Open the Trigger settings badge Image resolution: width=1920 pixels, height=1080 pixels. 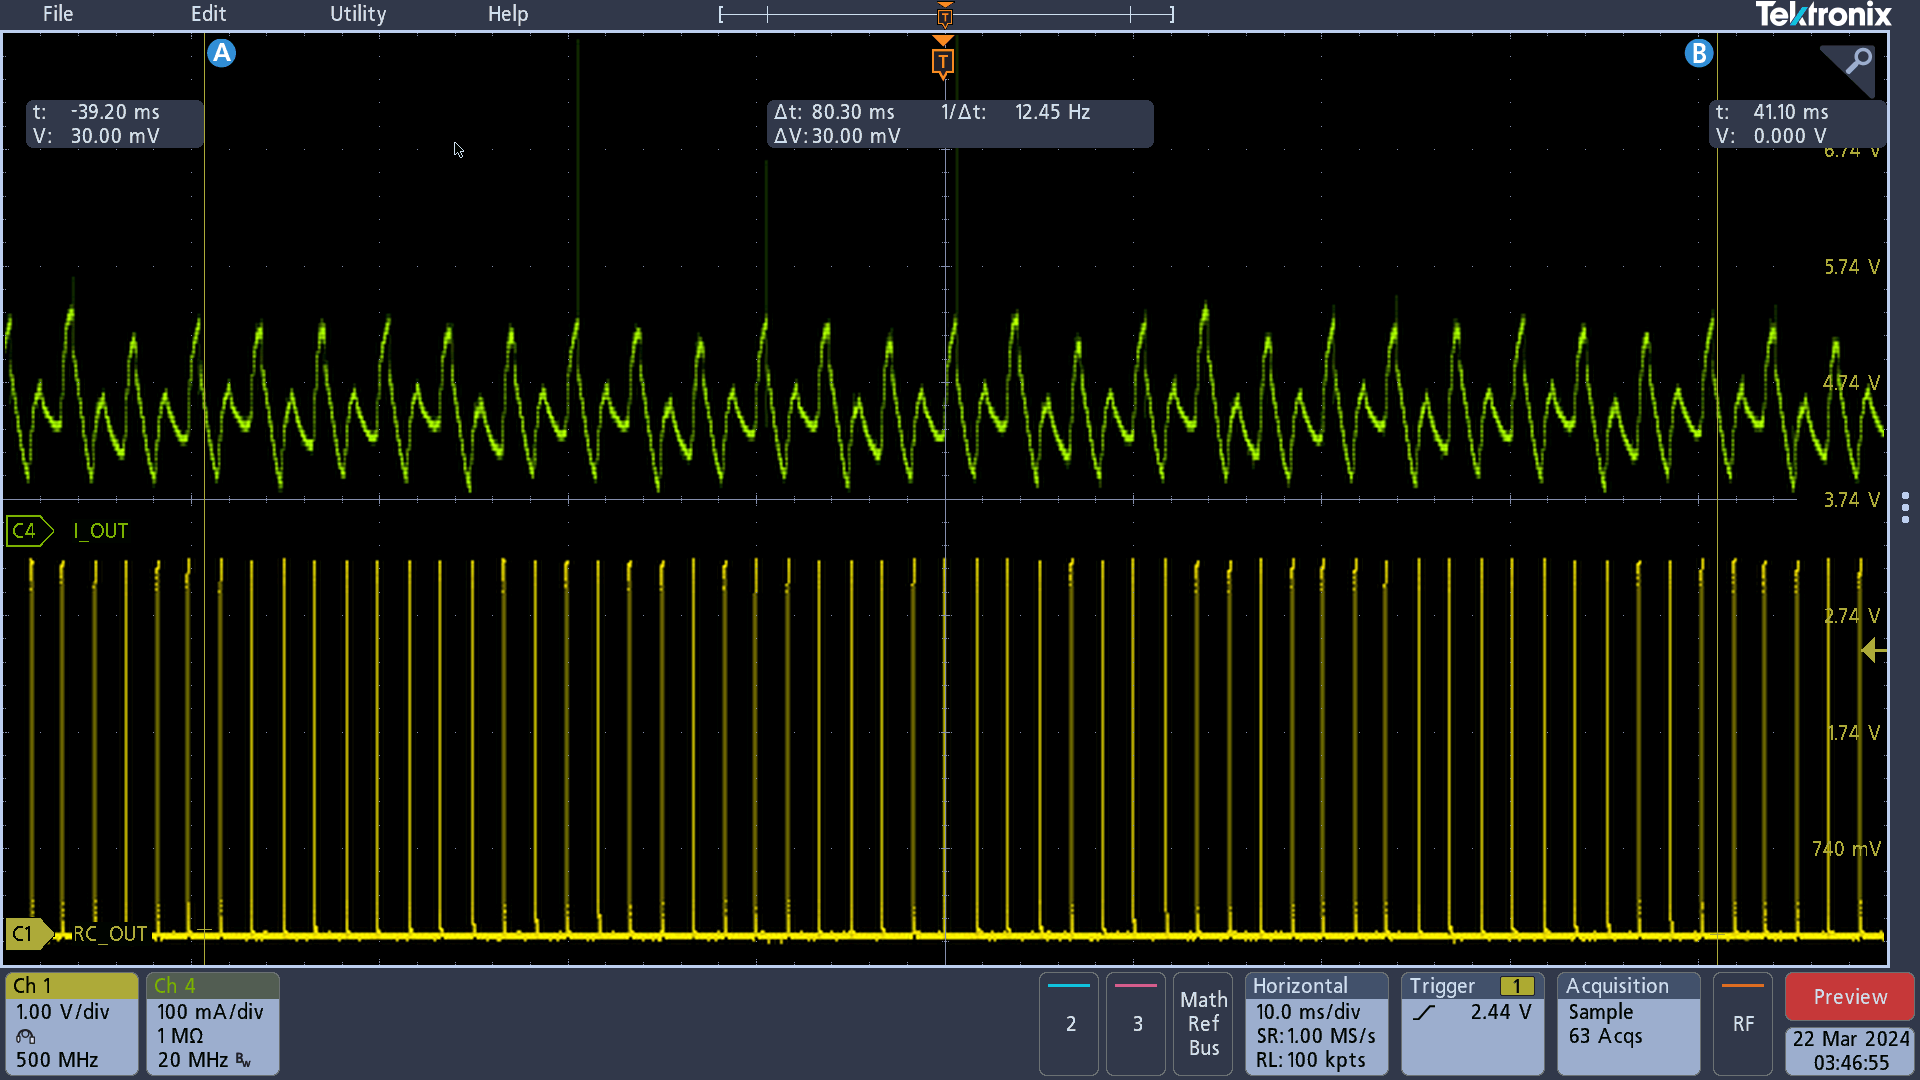pos(1471,1023)
